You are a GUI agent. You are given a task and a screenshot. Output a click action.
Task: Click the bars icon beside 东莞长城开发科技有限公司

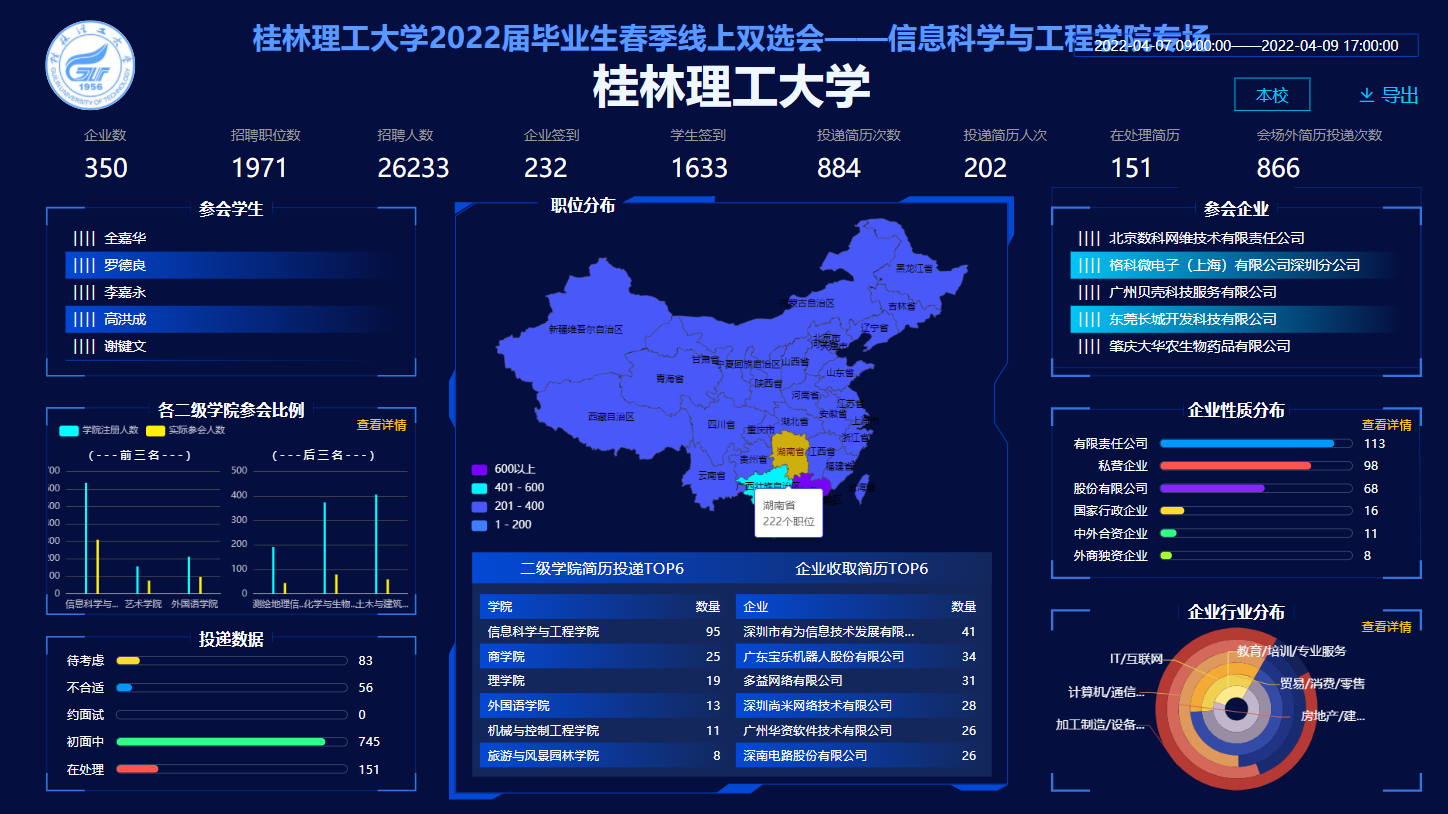pyautogui.click(x=1089, y=319)
